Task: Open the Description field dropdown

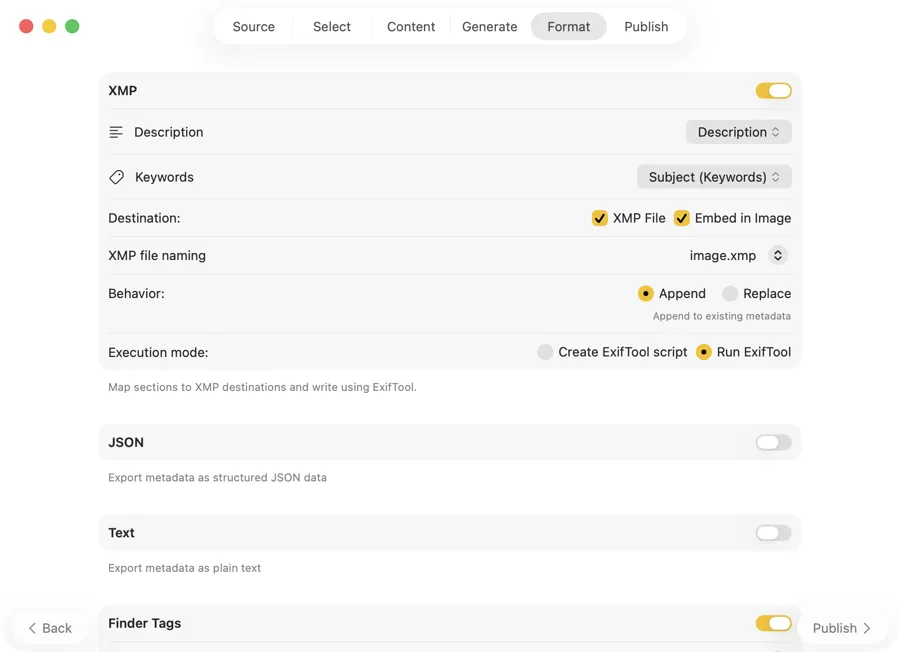Action: [x=738, y=131]
